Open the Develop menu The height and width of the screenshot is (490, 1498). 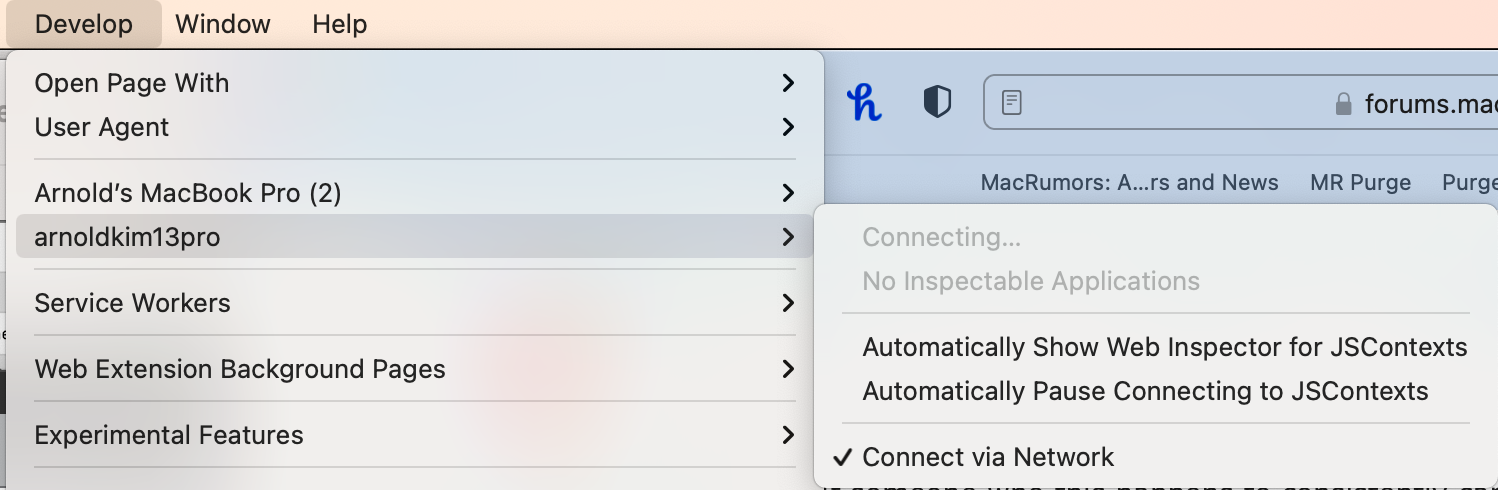coord(84,24)
